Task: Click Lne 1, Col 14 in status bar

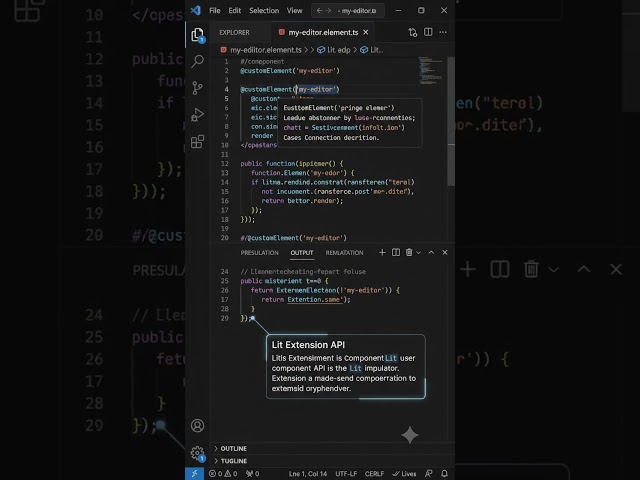Action: (x=308, y=473)
